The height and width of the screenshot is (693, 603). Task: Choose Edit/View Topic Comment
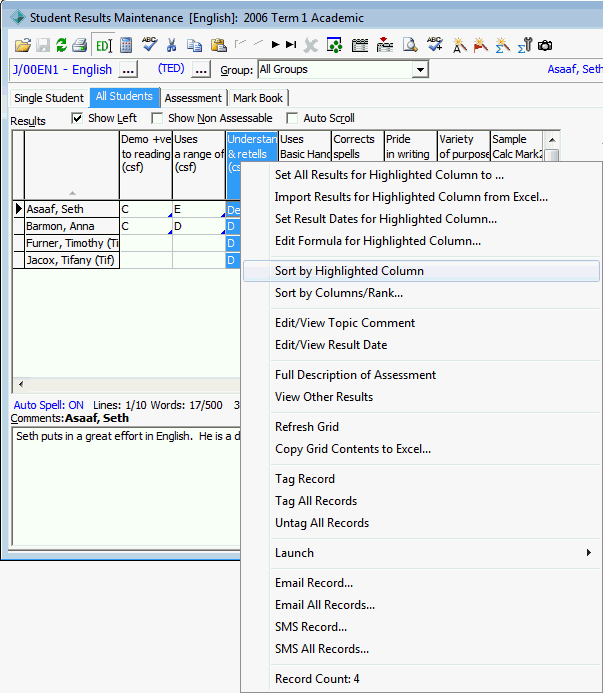point(422,323)
